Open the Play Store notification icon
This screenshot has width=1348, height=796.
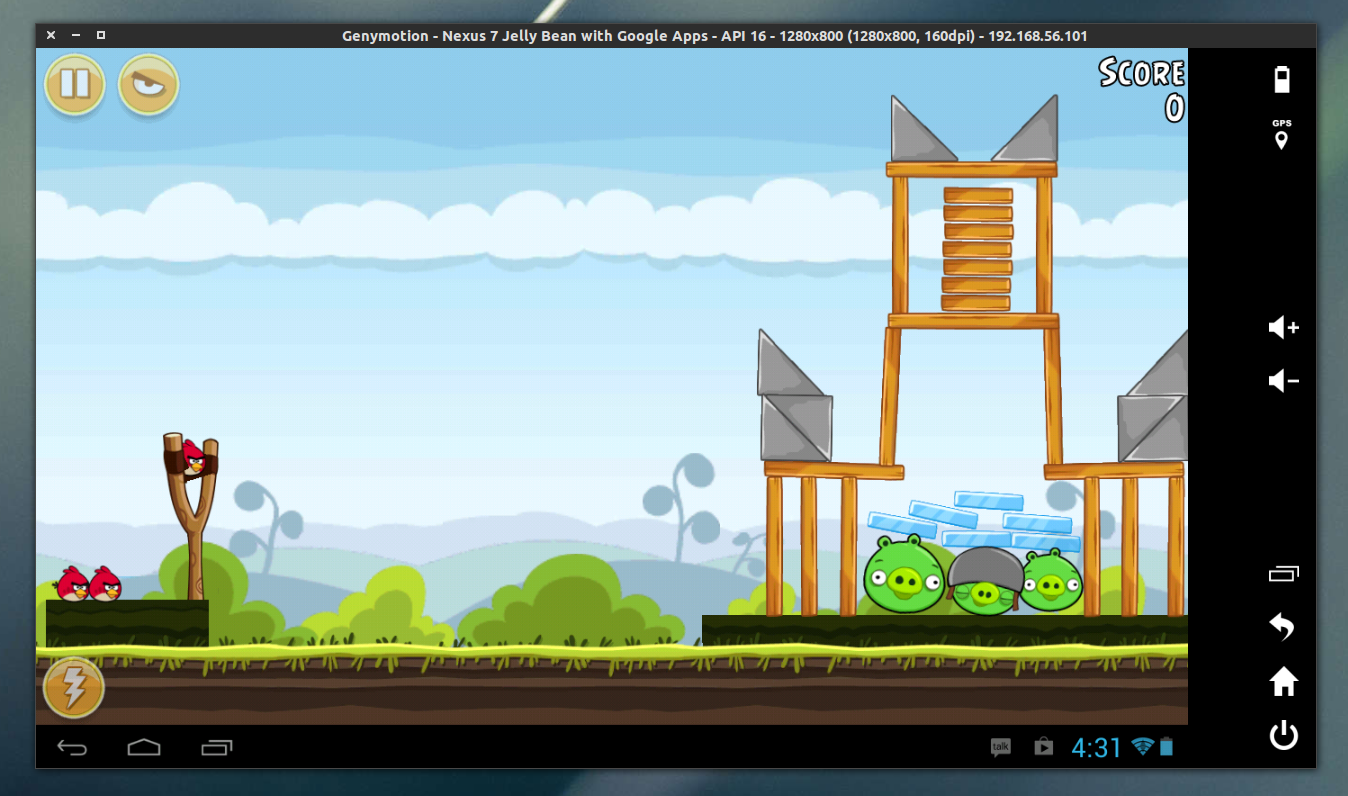pos(1043,747)
